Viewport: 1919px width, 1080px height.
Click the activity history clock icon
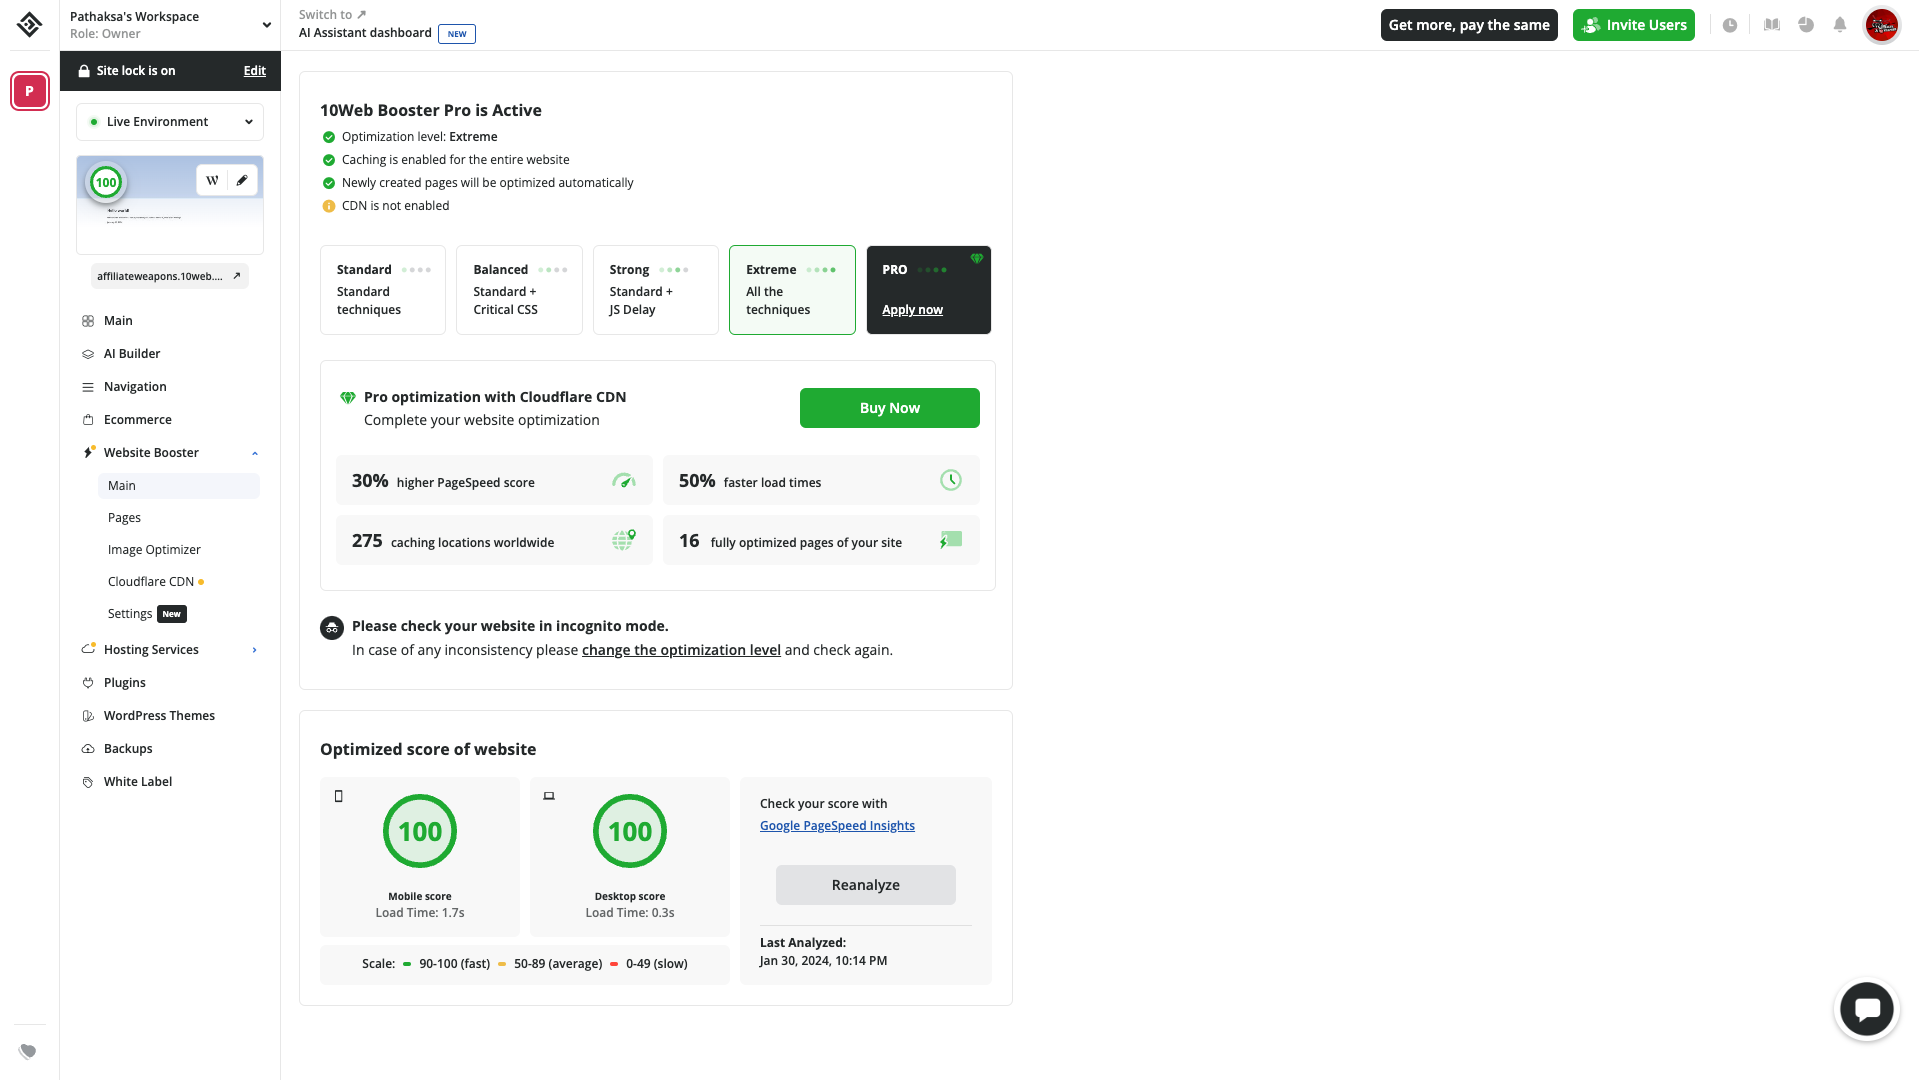pos(1731,24)
